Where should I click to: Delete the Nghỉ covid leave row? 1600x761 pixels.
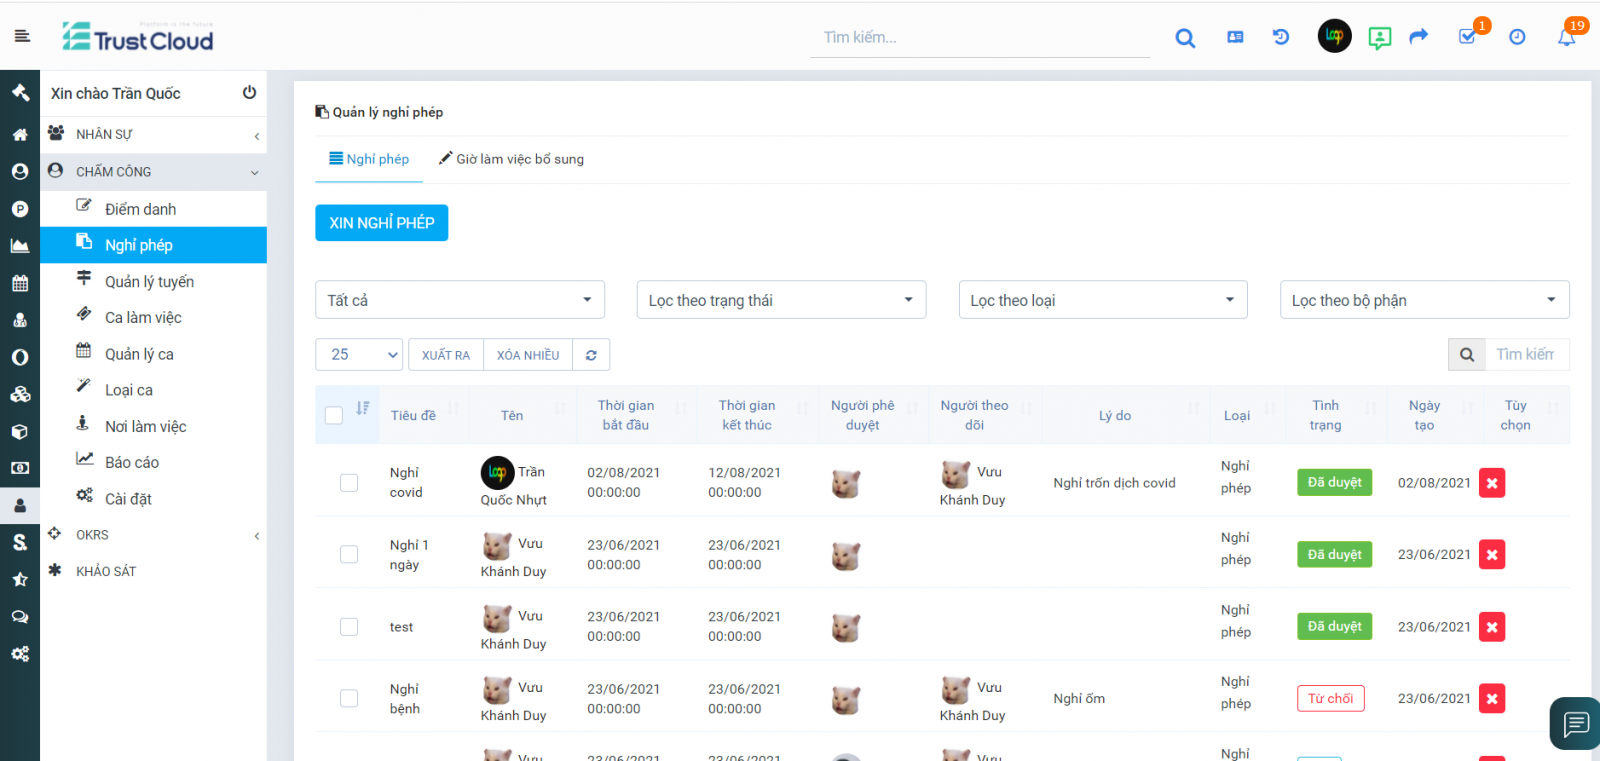(1492, 483)
